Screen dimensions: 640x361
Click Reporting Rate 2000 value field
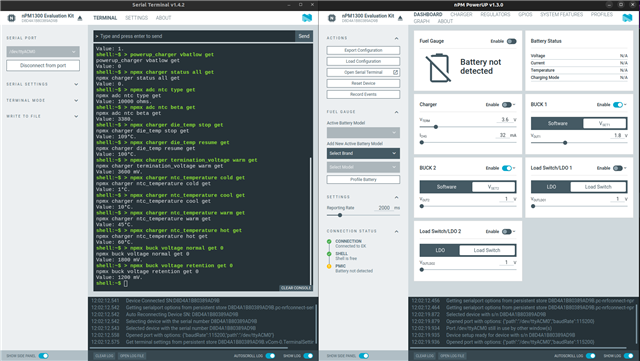[x=383, y=208]
